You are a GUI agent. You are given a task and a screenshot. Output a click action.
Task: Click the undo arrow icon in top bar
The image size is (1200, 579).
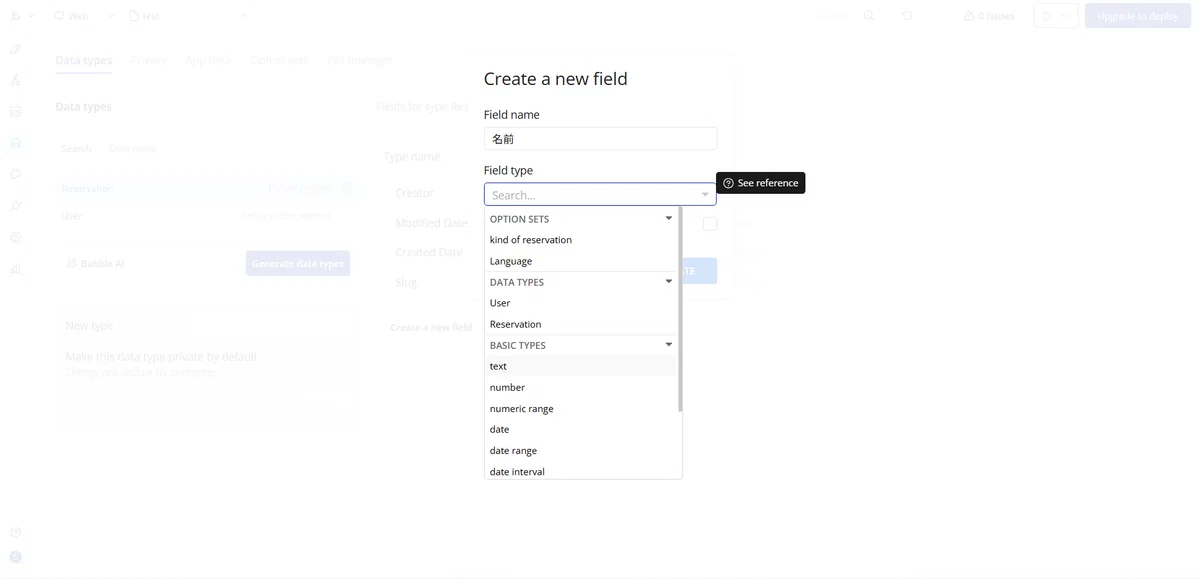906,16
